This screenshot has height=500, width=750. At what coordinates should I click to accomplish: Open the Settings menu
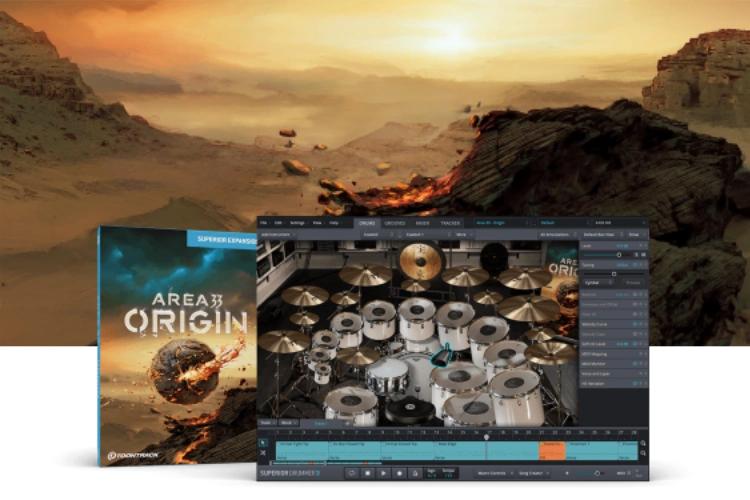[297, 223]
